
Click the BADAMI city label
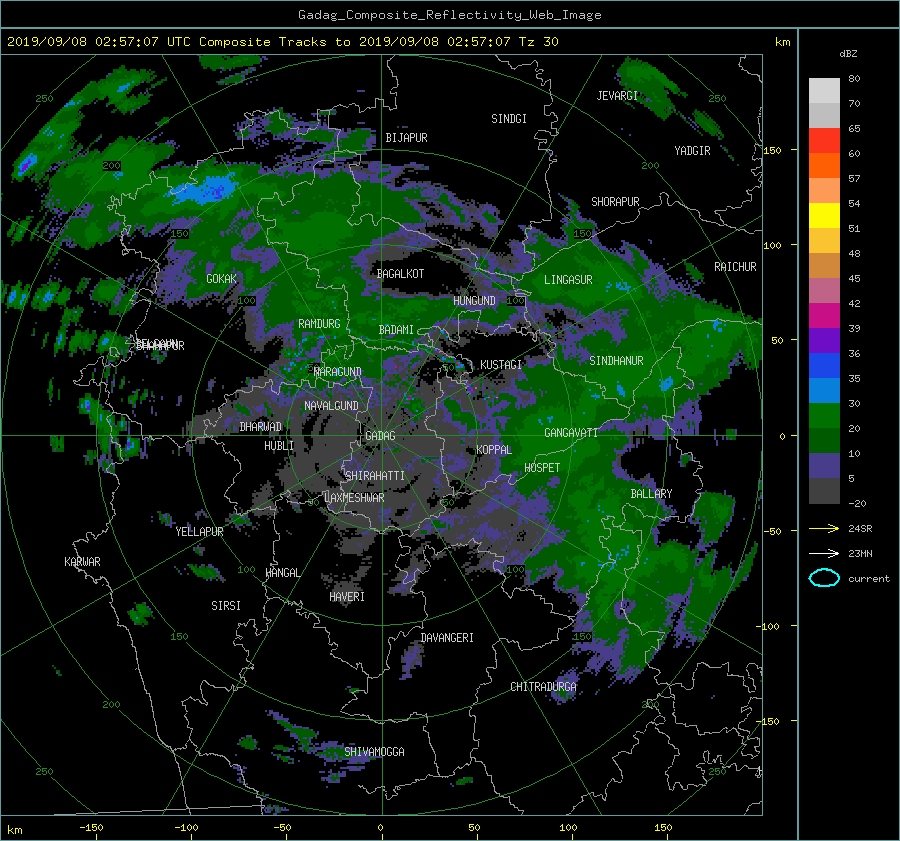(x=396, y=330)
